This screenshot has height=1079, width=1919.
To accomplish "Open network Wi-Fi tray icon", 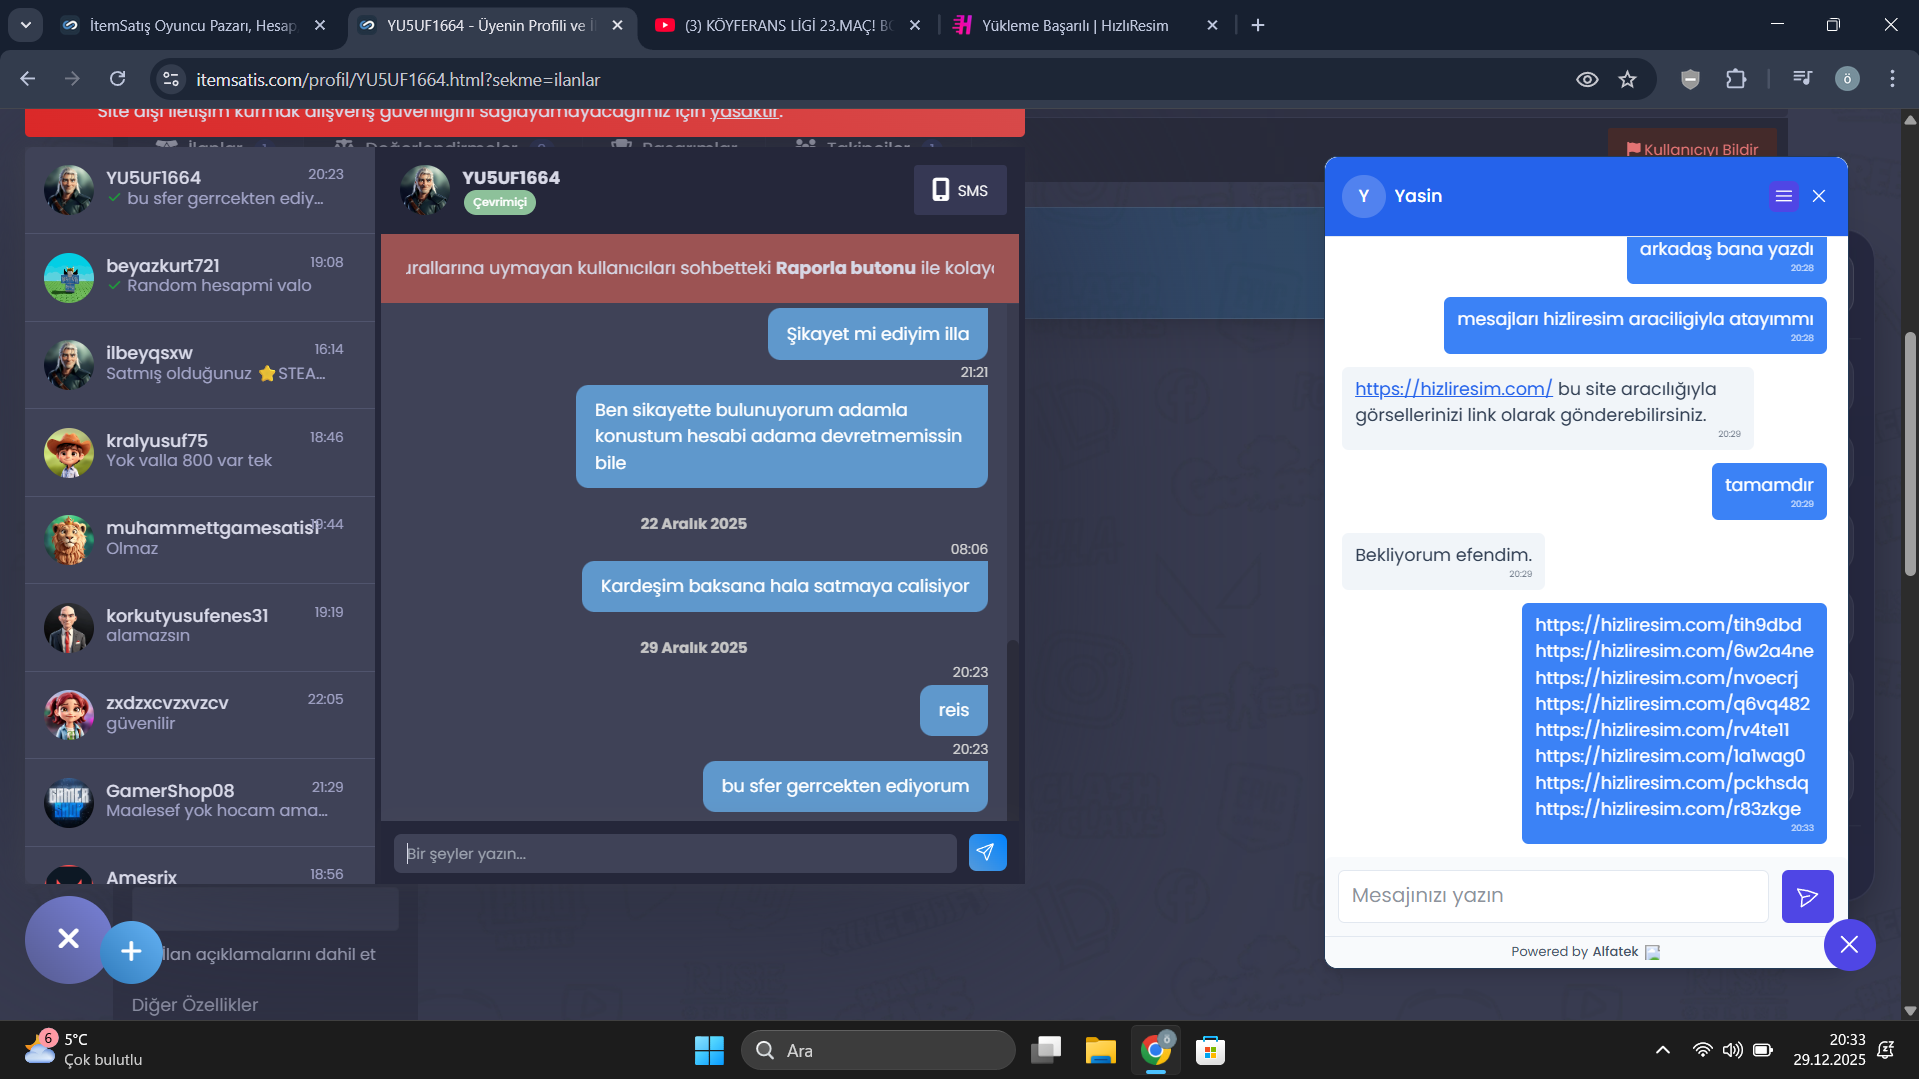I will [x=1702, y=1050].
